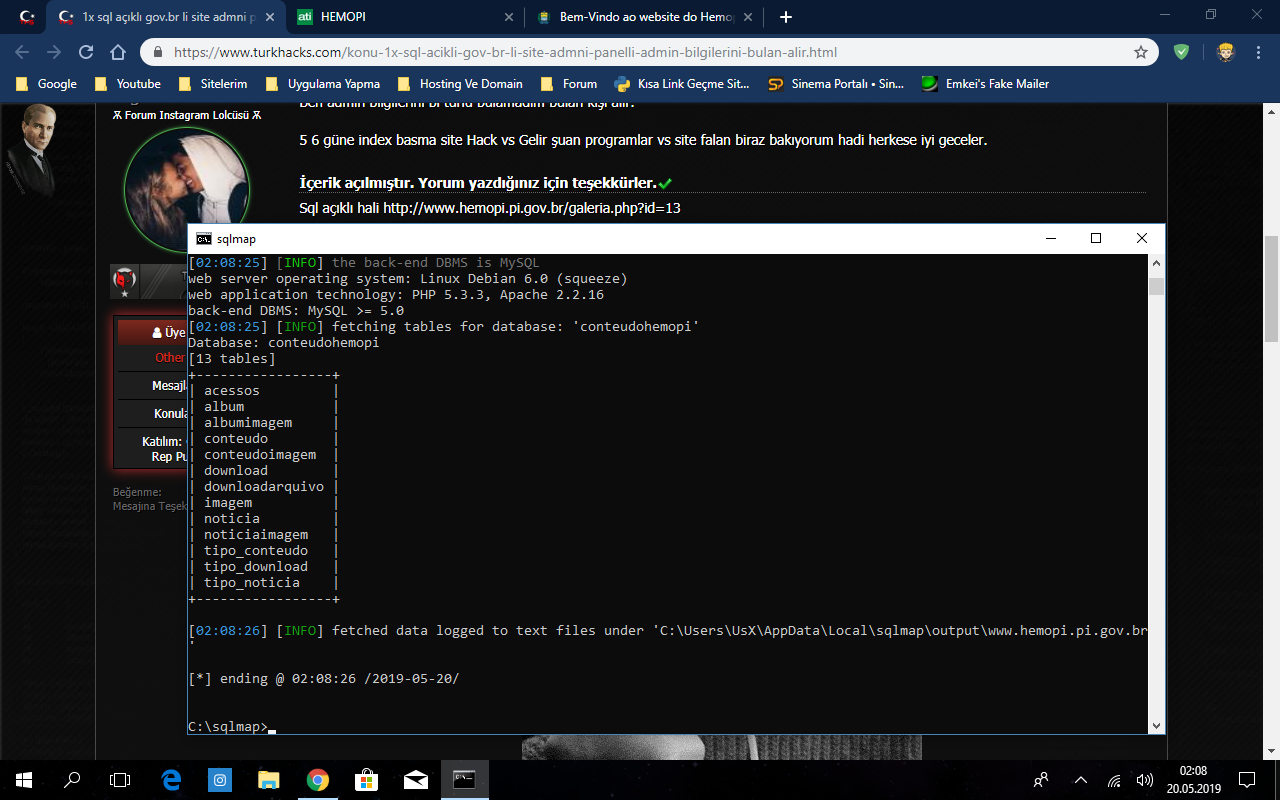Click the 'acessos' table name in sqlmap
Image resolution: width=1280 pixels, height=800 pixels.
click(232, 391)
